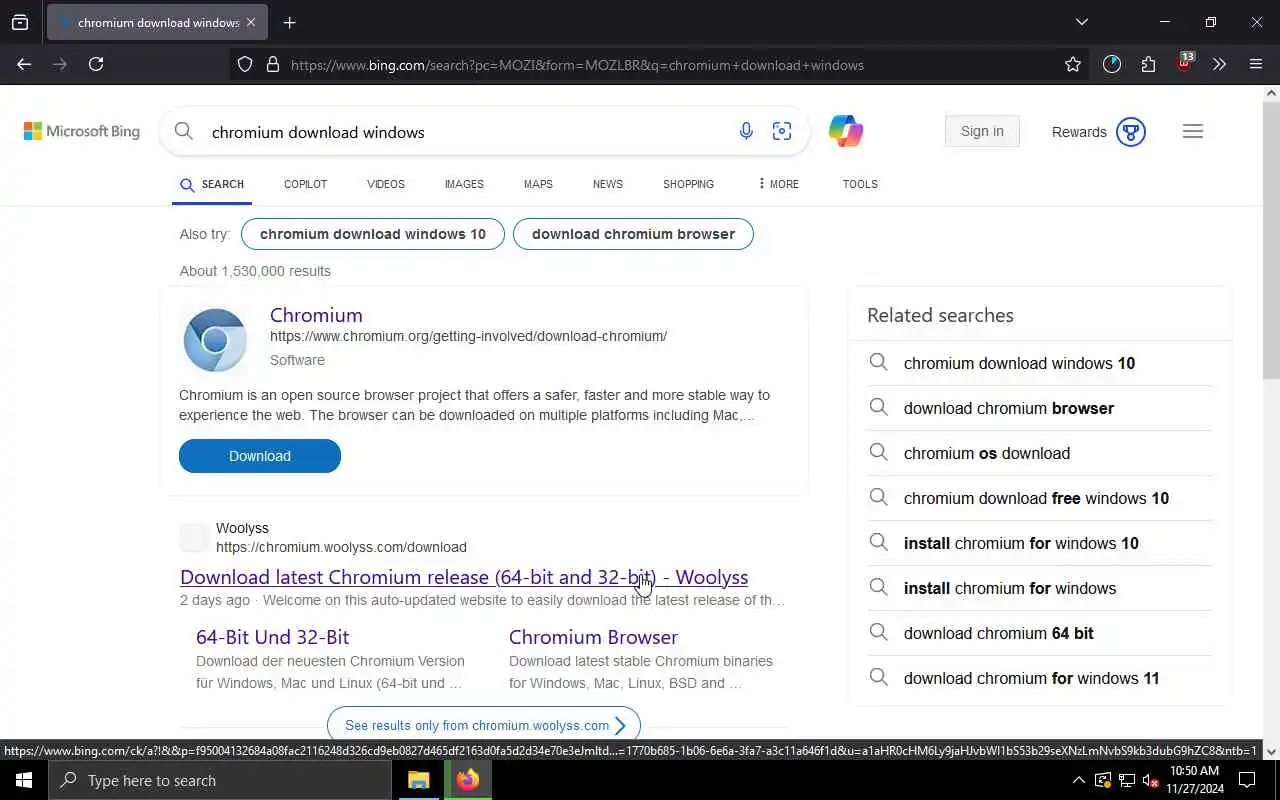Try suggestion download chromium browser pill
This screenshot has height=800, width=1280.
(633, 234)
